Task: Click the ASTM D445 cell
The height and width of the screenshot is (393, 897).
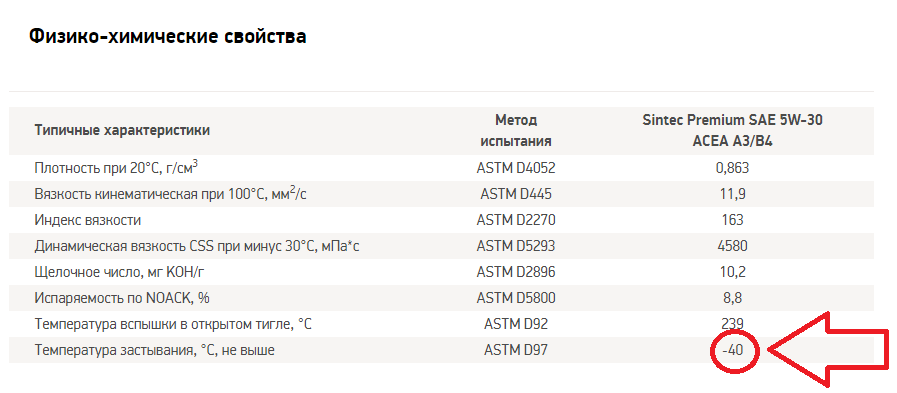Action: [516, 194]
